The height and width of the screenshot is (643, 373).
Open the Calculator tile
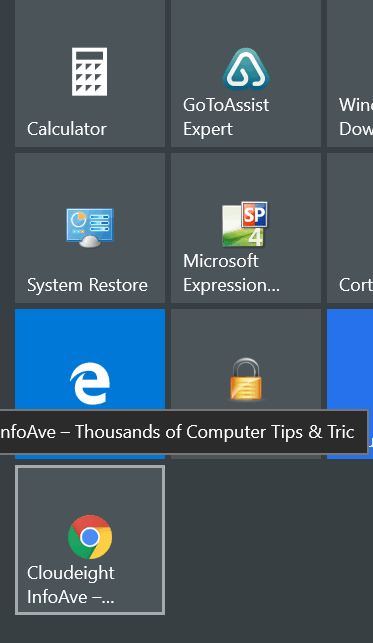90,73
